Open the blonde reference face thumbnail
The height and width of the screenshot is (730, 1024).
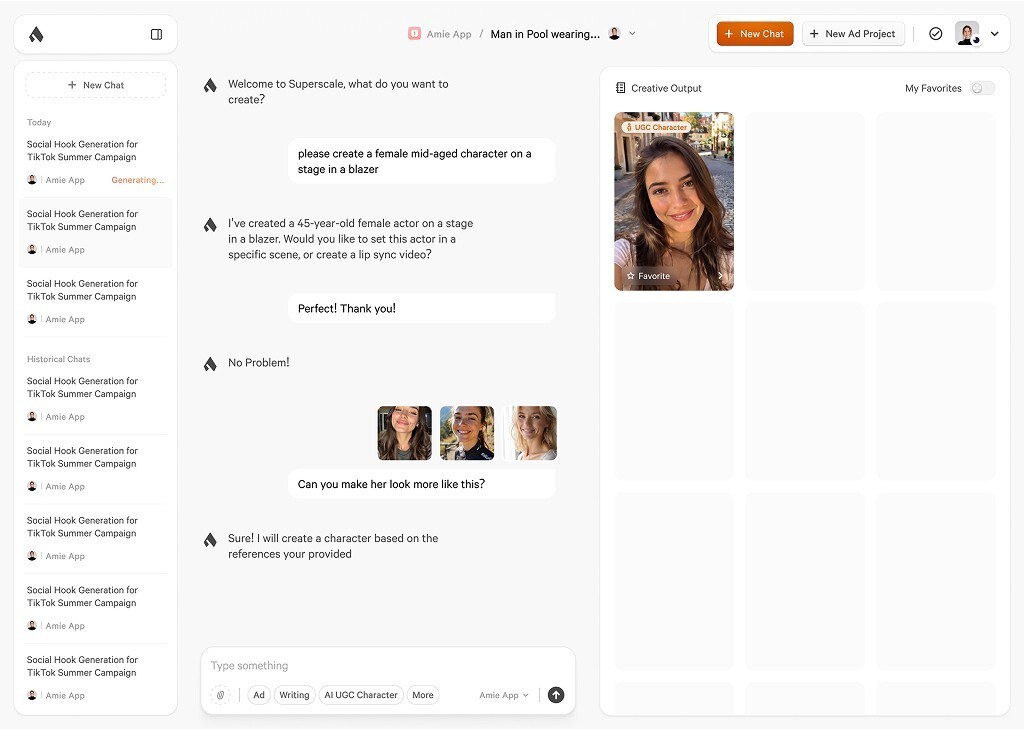point(530,433)
